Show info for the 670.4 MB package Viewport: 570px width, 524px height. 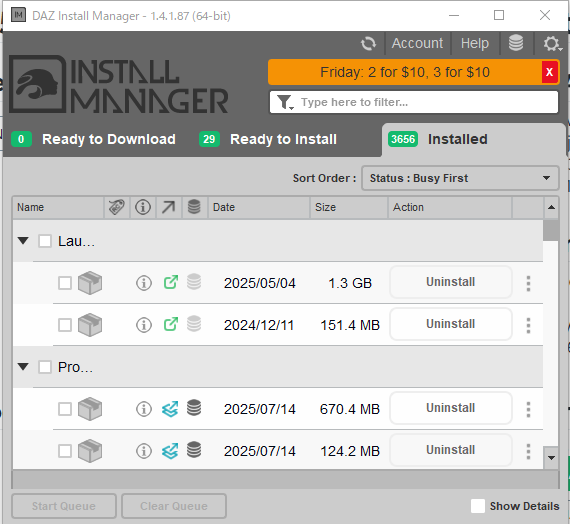click(144, 409)
